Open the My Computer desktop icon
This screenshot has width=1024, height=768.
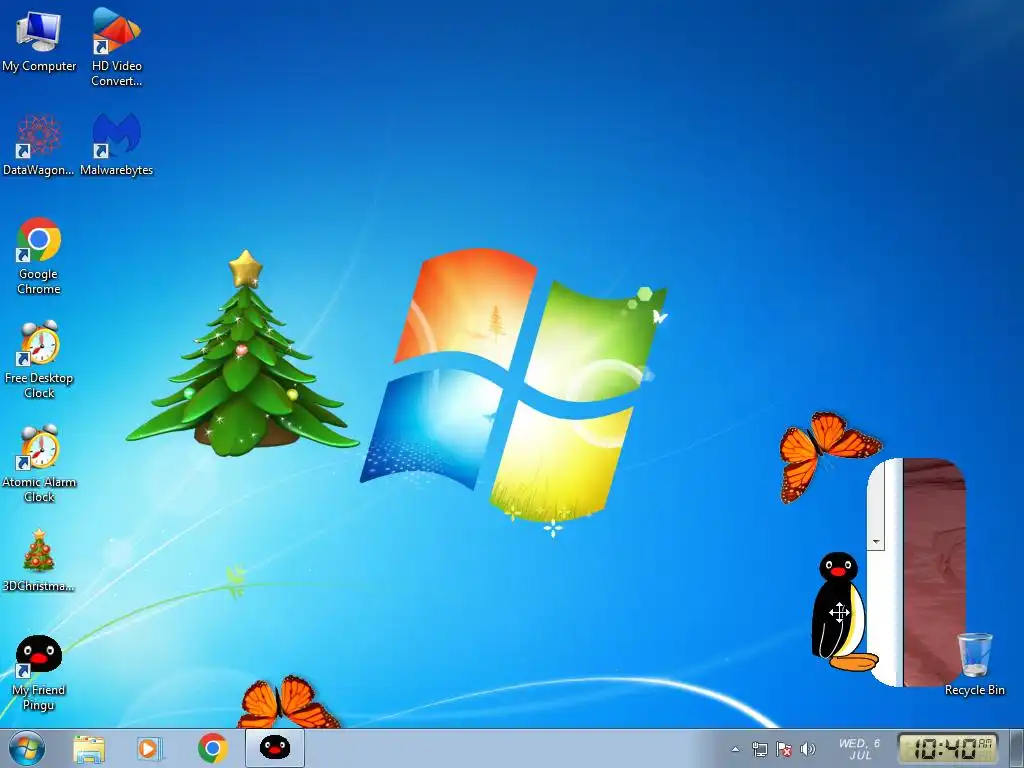[x=39, y=42]
